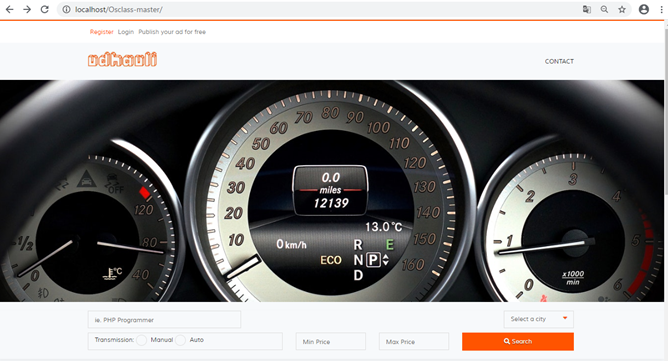668x361 pixels.
Task: Open the CONTACT menu item
Action: 559,61
